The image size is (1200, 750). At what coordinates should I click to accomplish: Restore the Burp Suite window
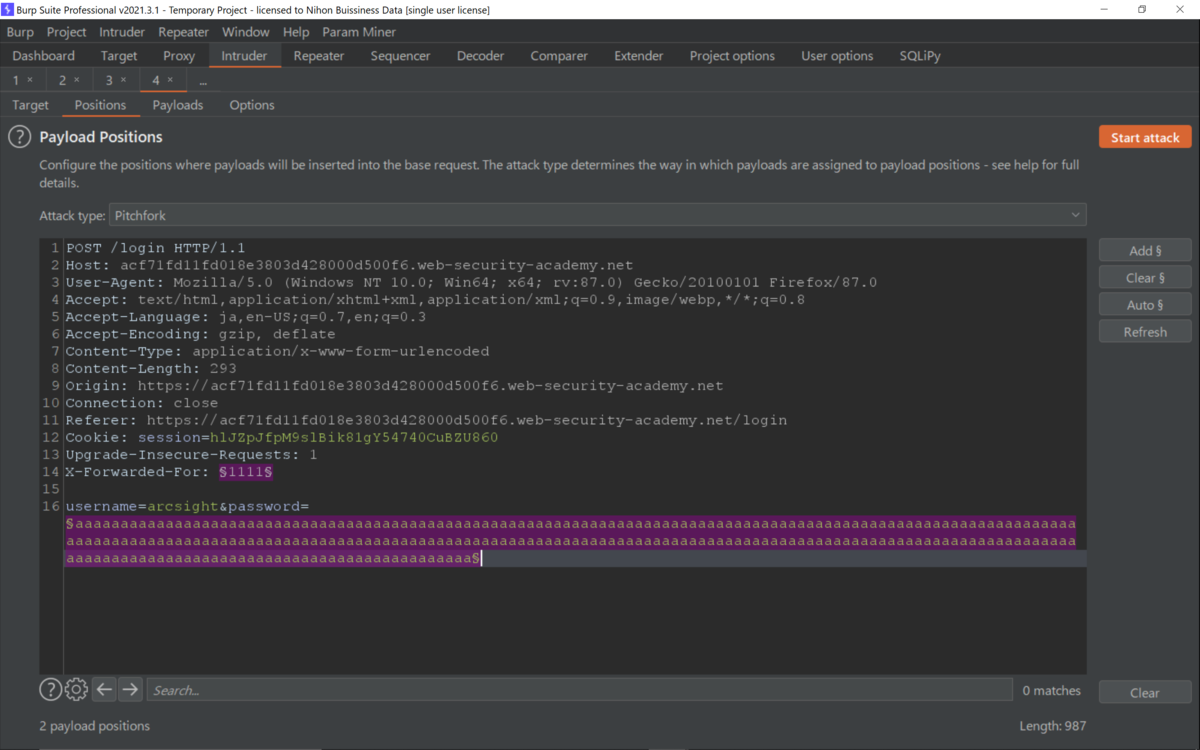(x=1141, y=9)
